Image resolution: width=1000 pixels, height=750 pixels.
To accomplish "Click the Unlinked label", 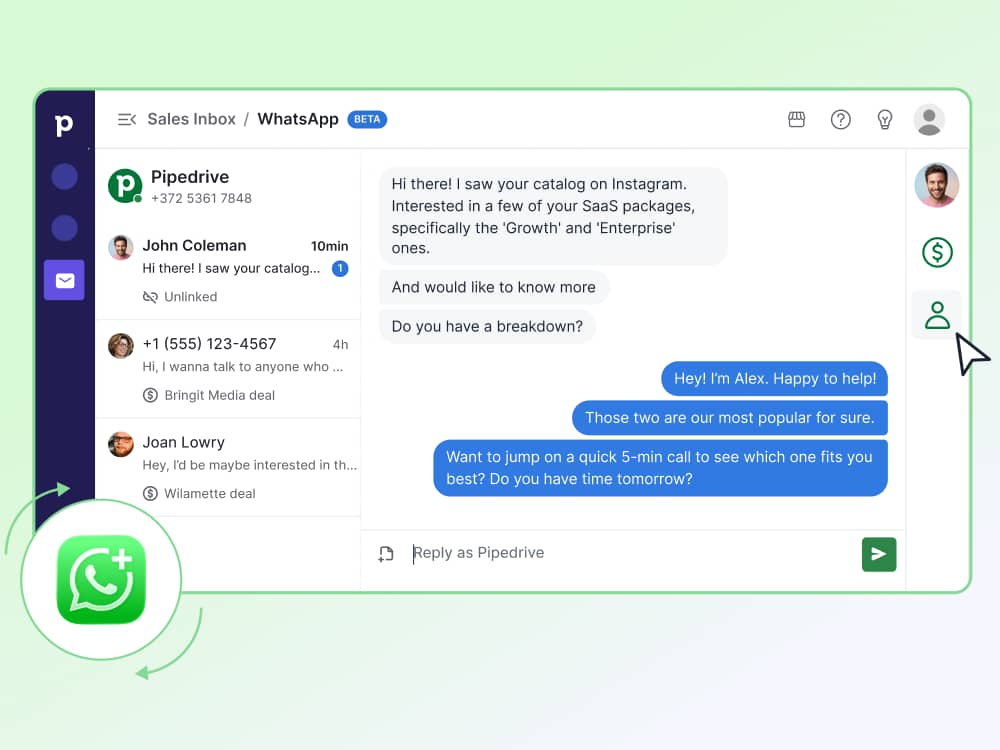I will click(191, 297).
